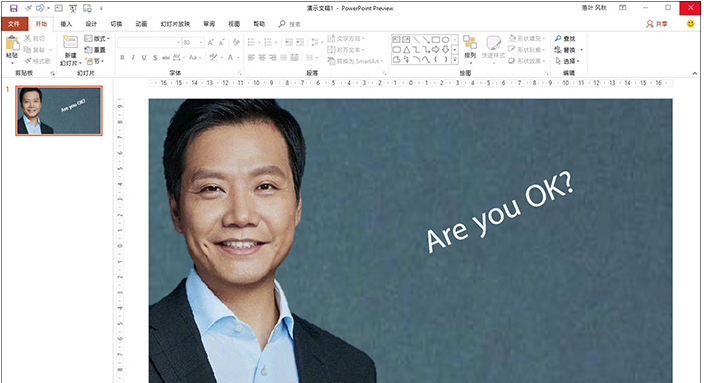This screenshot has height=383, width=704.
Task: Insert a text box shape
Action: (x=396, y=40)
